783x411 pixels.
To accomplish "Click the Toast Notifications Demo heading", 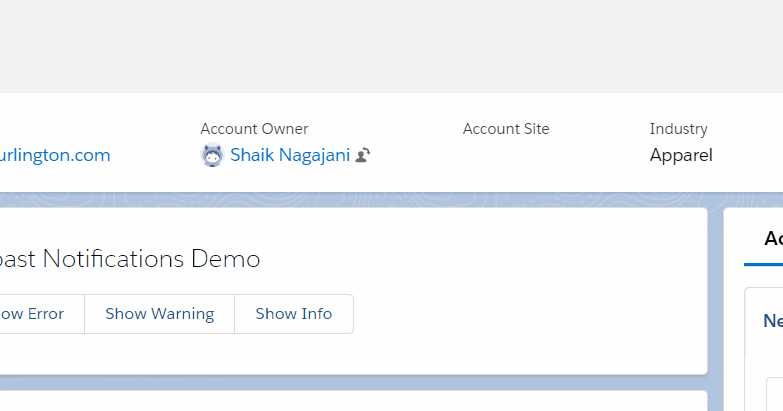I will (130, 259).
